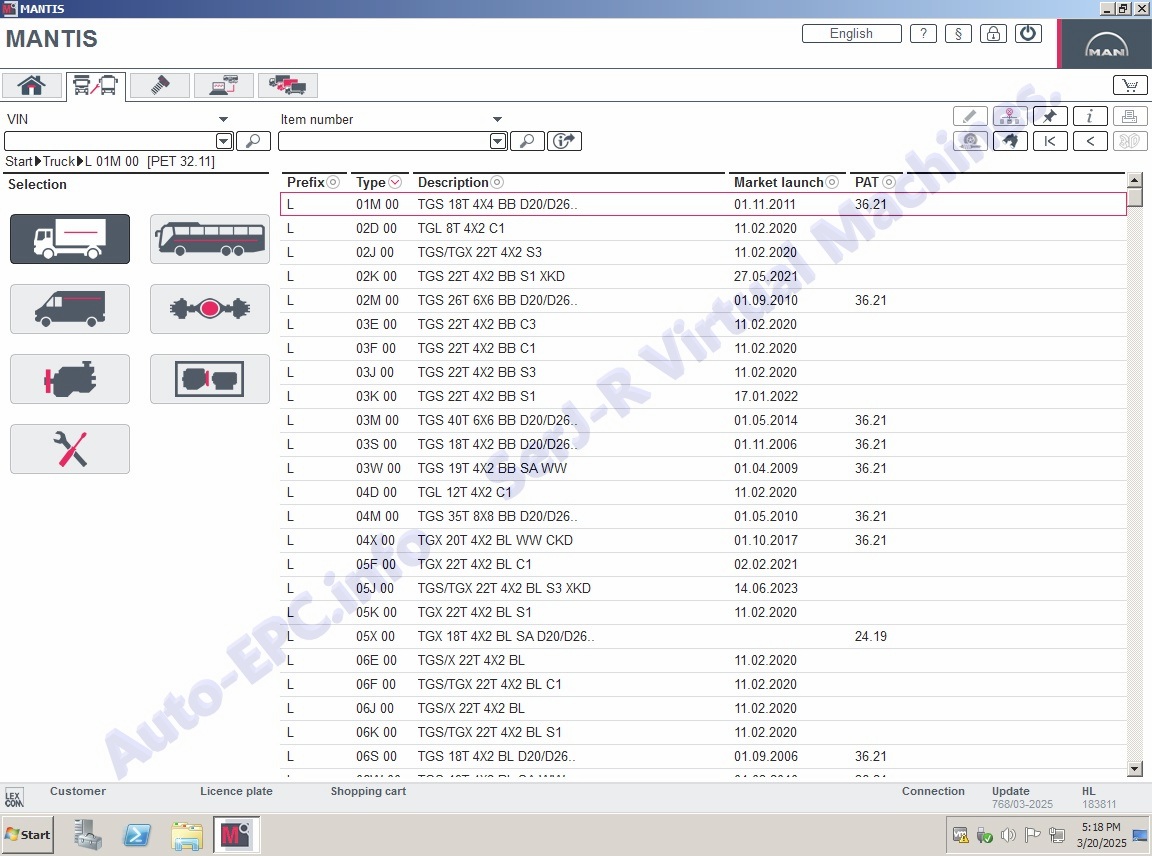Open the file explorer taskbar icon
The image size is (1152, 856).
pos(187,835)
